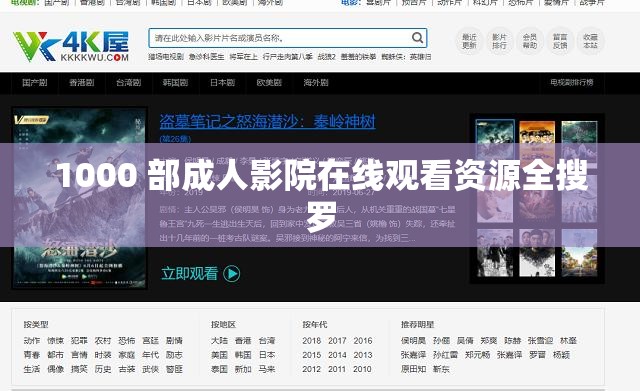Filter by genre 生活

pyautogui.click(x=32, y=369)
